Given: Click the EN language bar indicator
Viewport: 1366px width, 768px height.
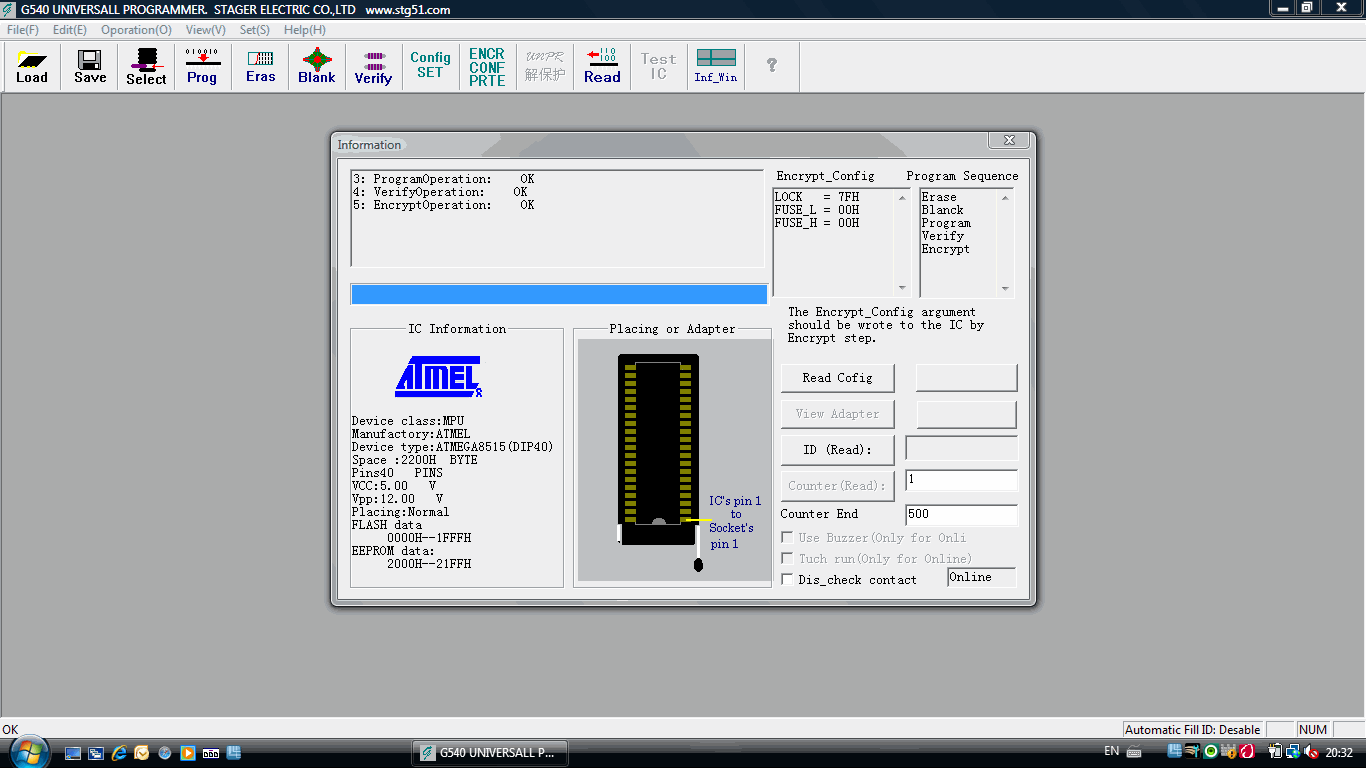Looking at the screenshot, I should click(1111, 751).
